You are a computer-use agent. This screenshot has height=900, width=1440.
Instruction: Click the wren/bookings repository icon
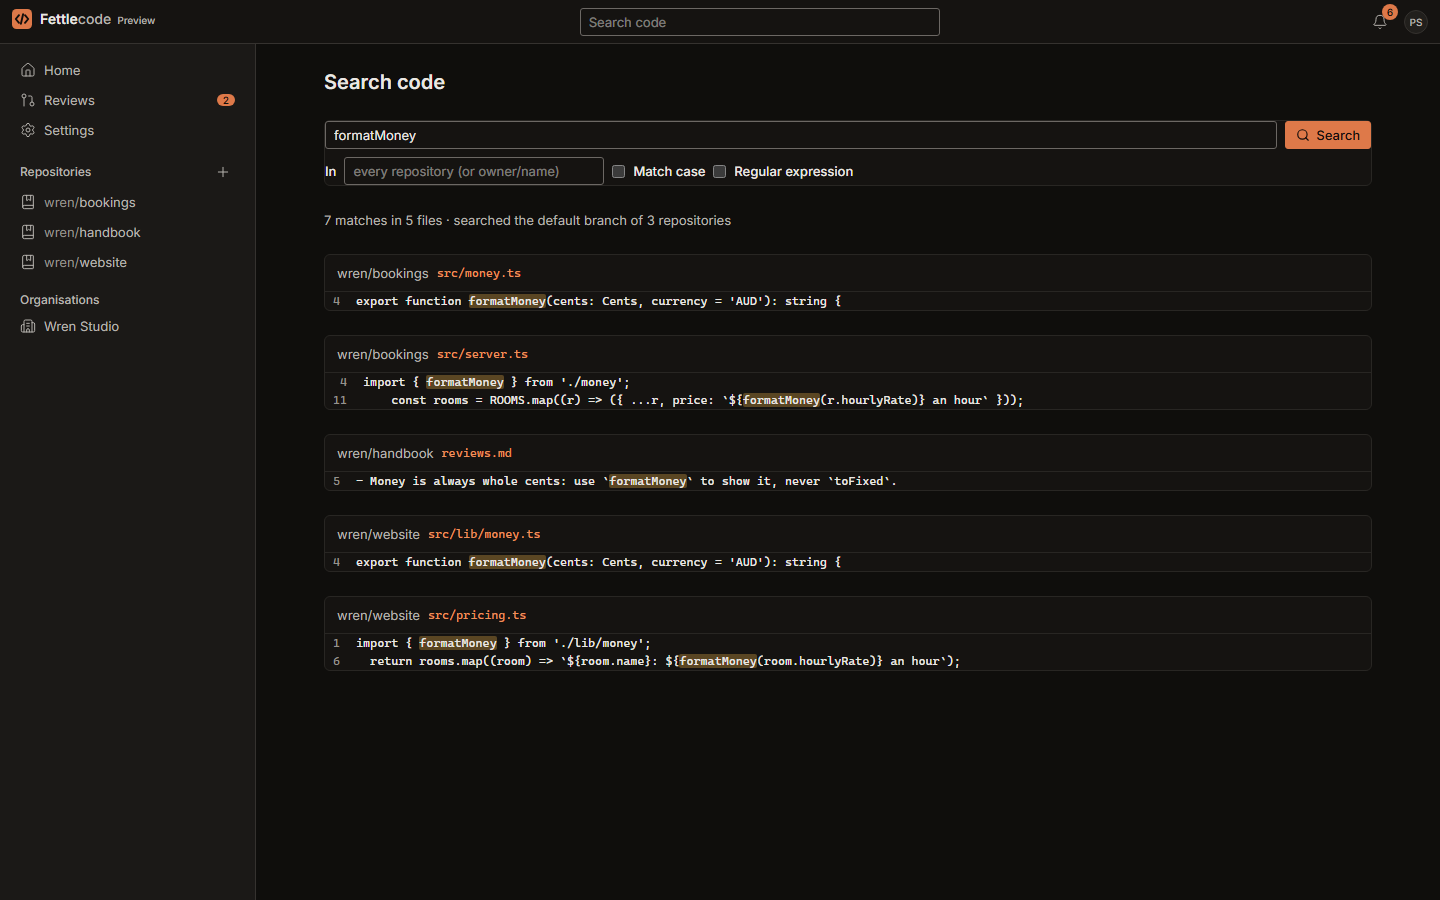tap(28, 202)
